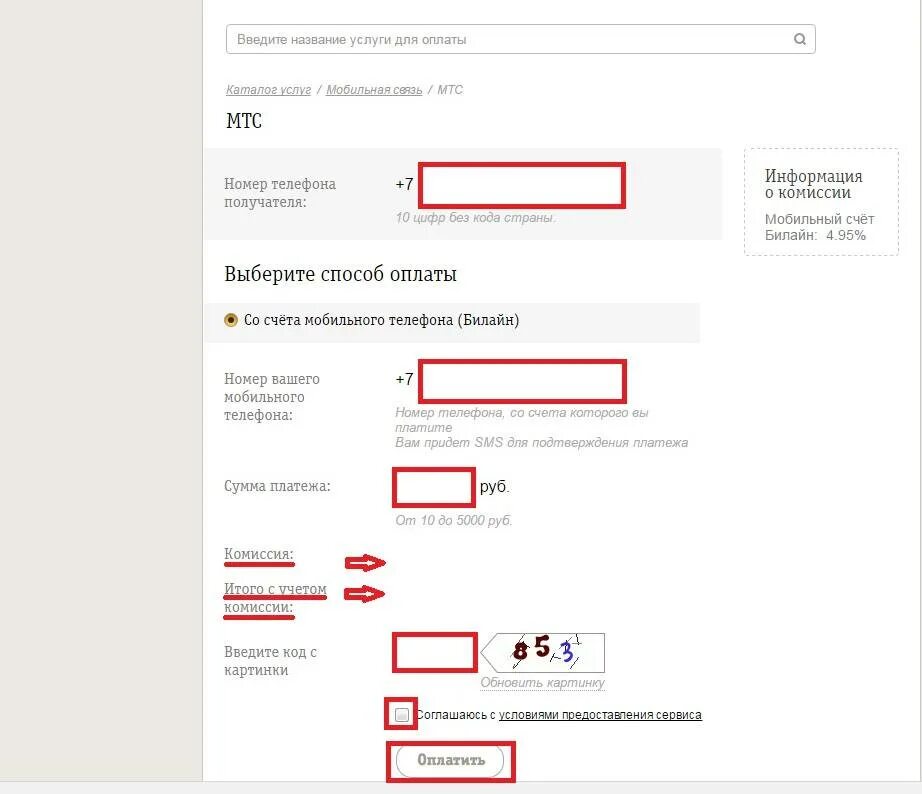Click the От 10 до 5000 руб. hint
Viewport: 922px width, 794px height.
(454, 521)
